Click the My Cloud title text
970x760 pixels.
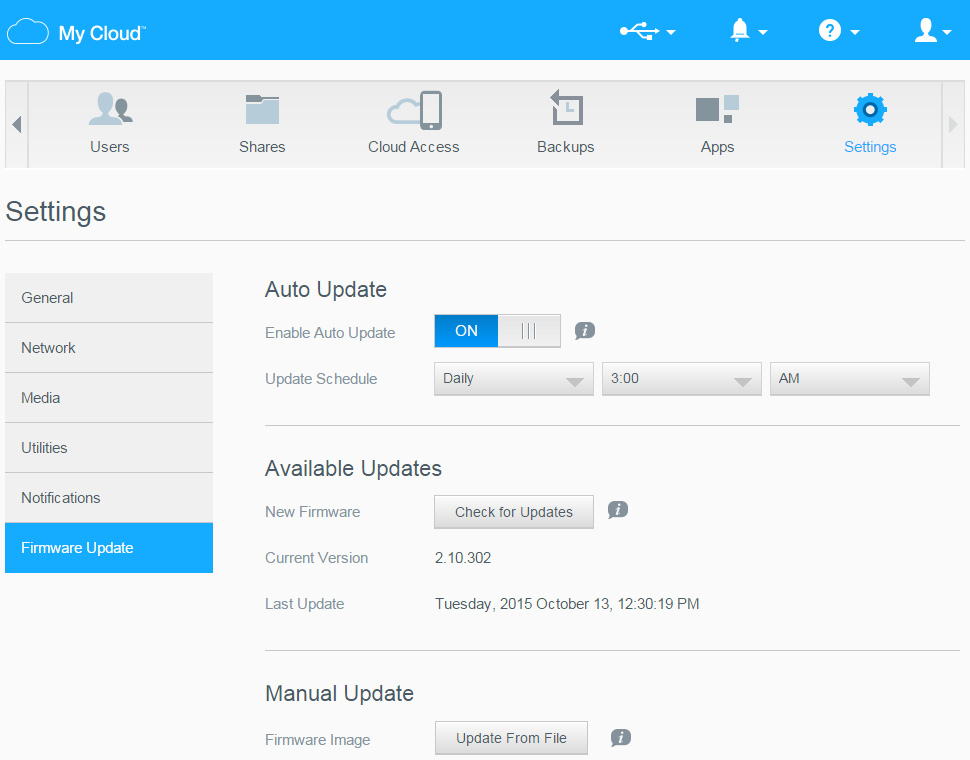click(x=101, y=33)
